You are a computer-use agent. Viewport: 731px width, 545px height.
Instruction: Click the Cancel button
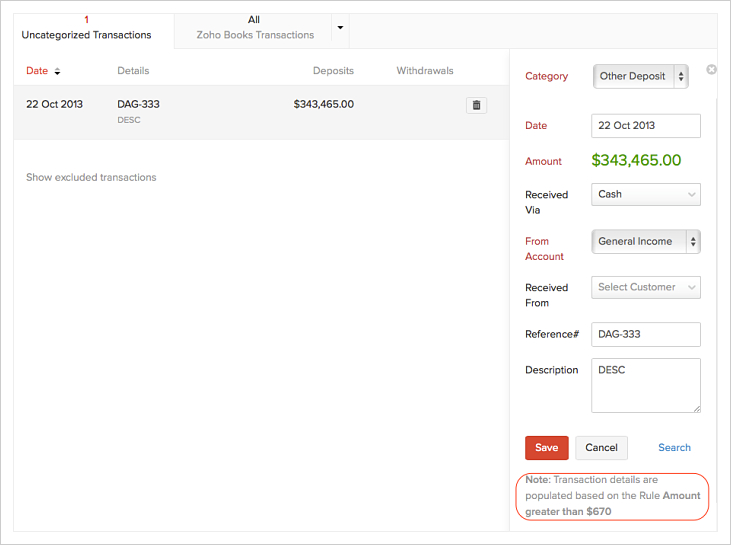coord(601,448)
